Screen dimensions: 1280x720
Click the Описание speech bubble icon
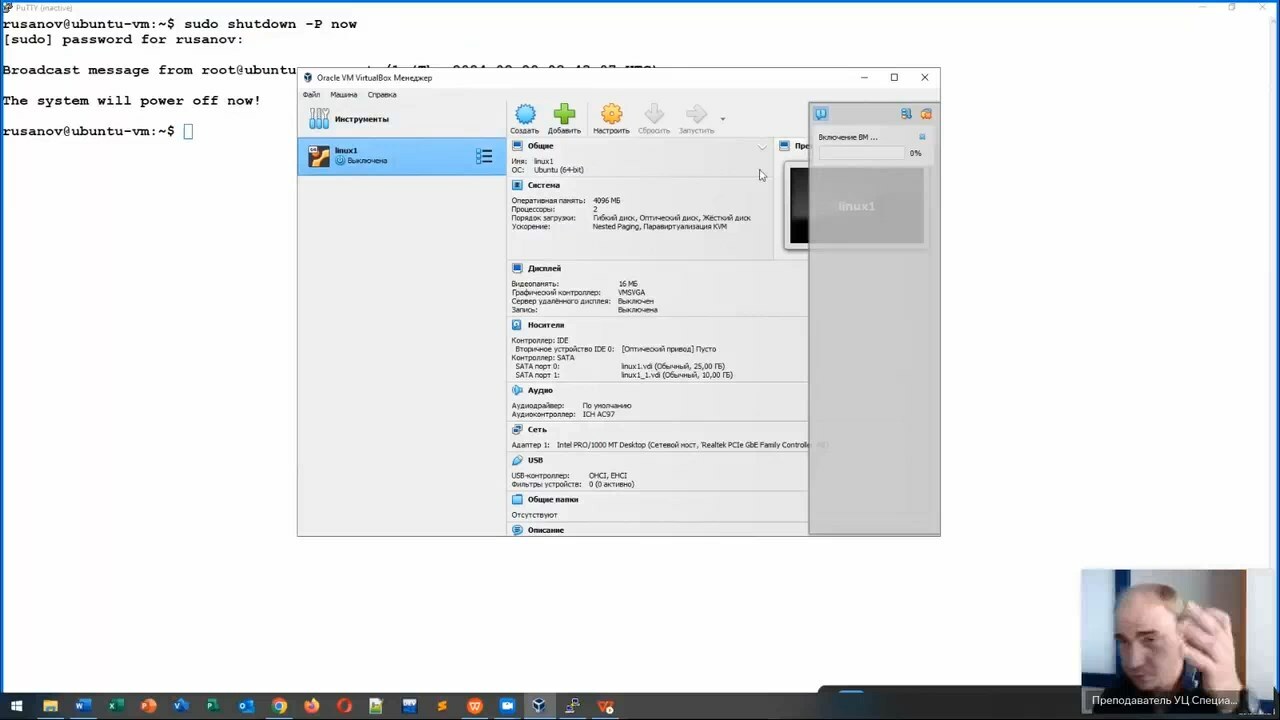point(517,530)
